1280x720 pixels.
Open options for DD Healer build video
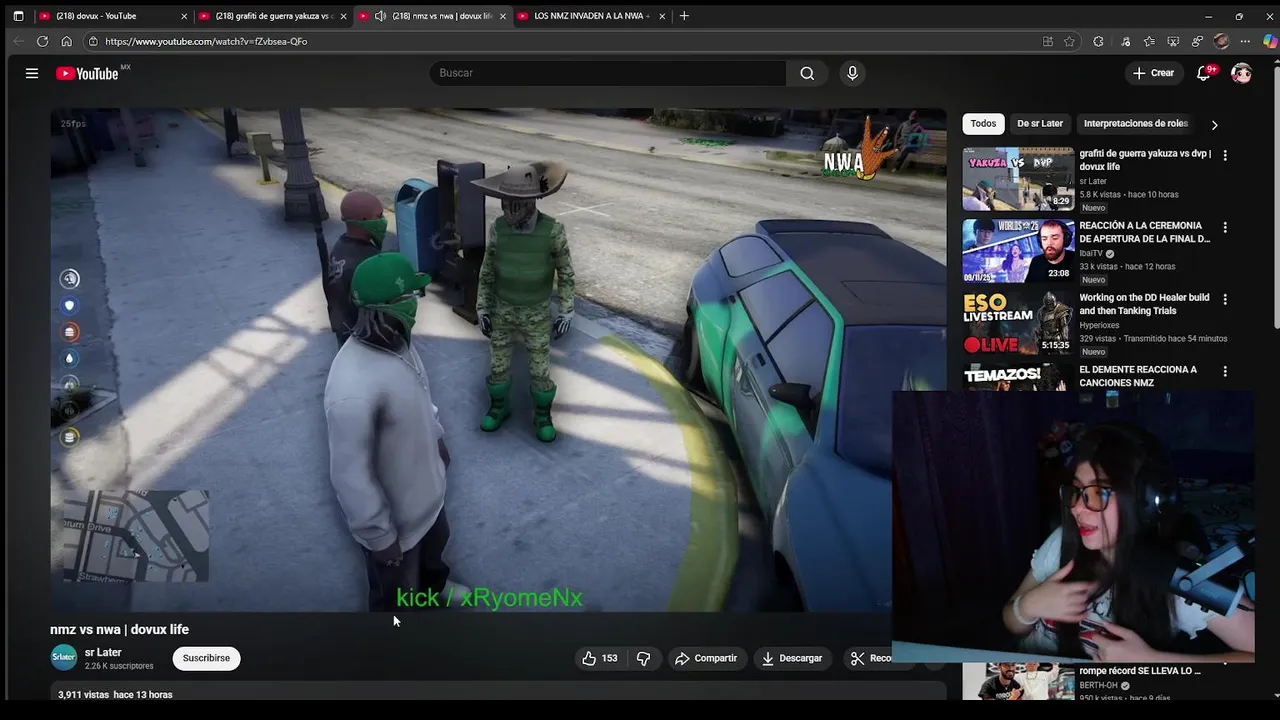[x=1225, y=299]
